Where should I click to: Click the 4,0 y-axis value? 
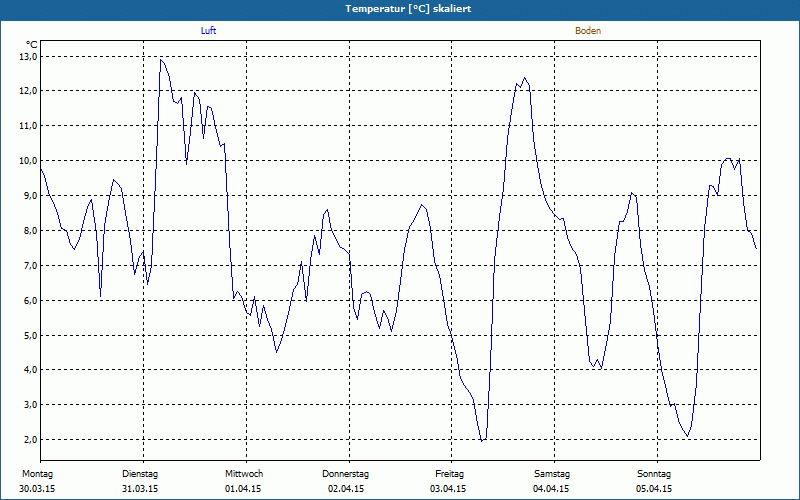(x=31, y=370)
